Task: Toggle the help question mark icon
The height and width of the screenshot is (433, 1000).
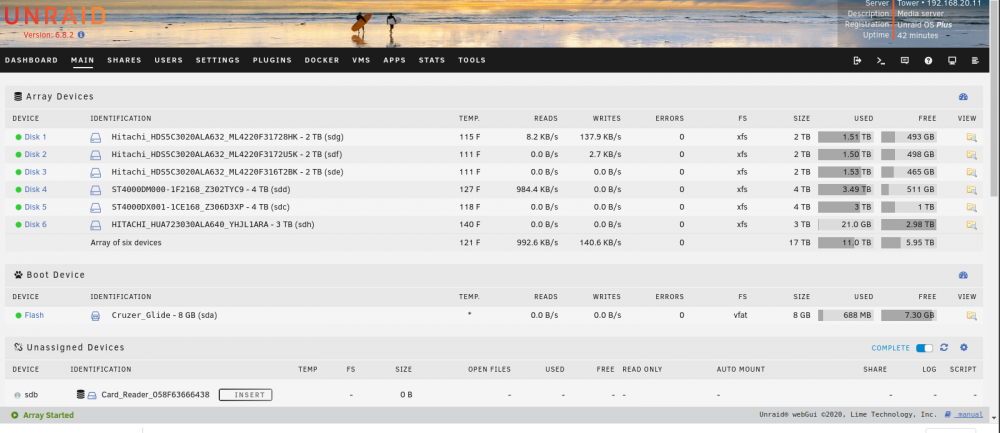Action: point(929,61)
